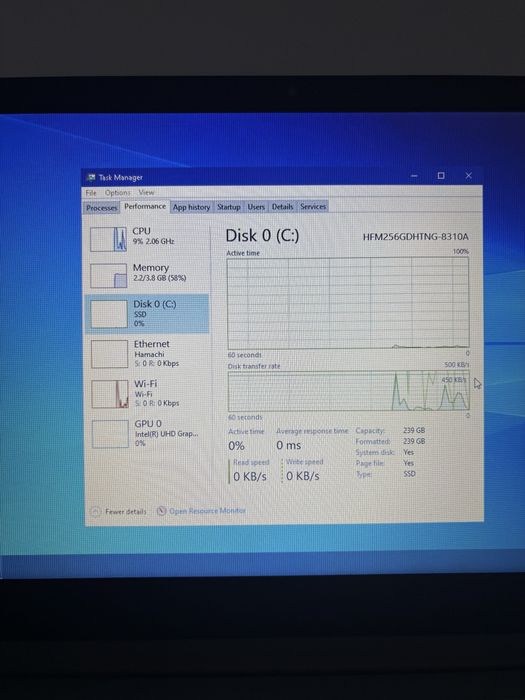Viewport: 525px width, 700px height.
Task: Click the 9% 2.06 GHz CPU text
Action: tap(153, 241)
